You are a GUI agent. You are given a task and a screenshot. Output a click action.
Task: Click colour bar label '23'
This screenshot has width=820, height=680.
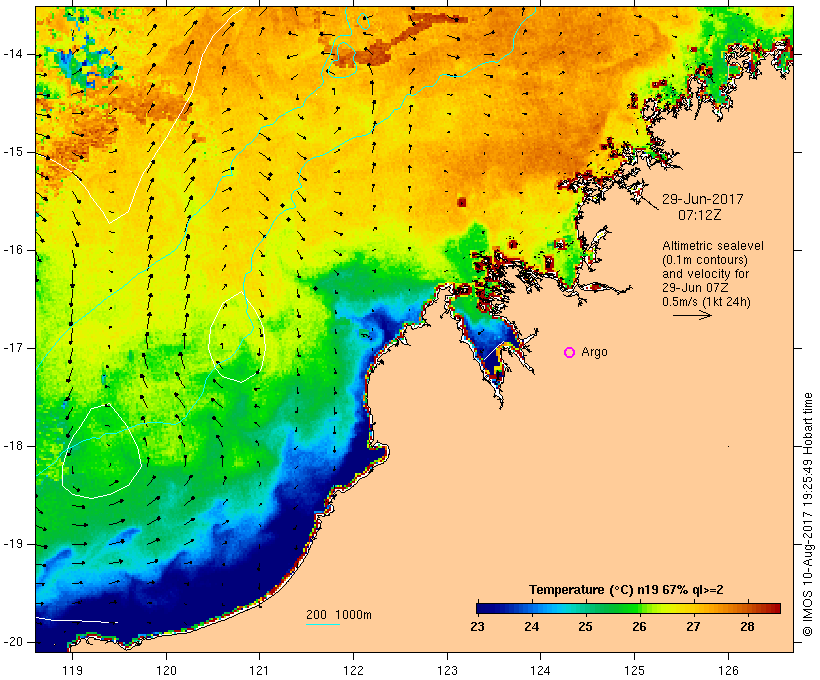point(477,626)
